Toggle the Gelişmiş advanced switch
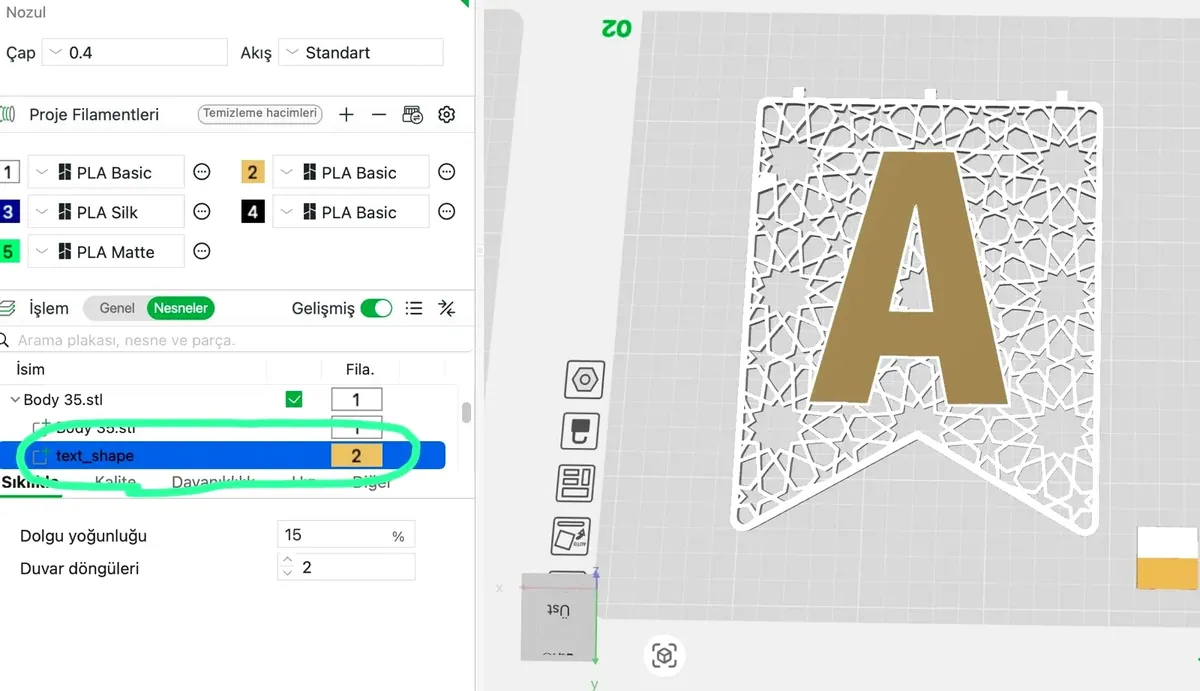Viewport: 1200px width, 691px height. (x=377, y=309)
